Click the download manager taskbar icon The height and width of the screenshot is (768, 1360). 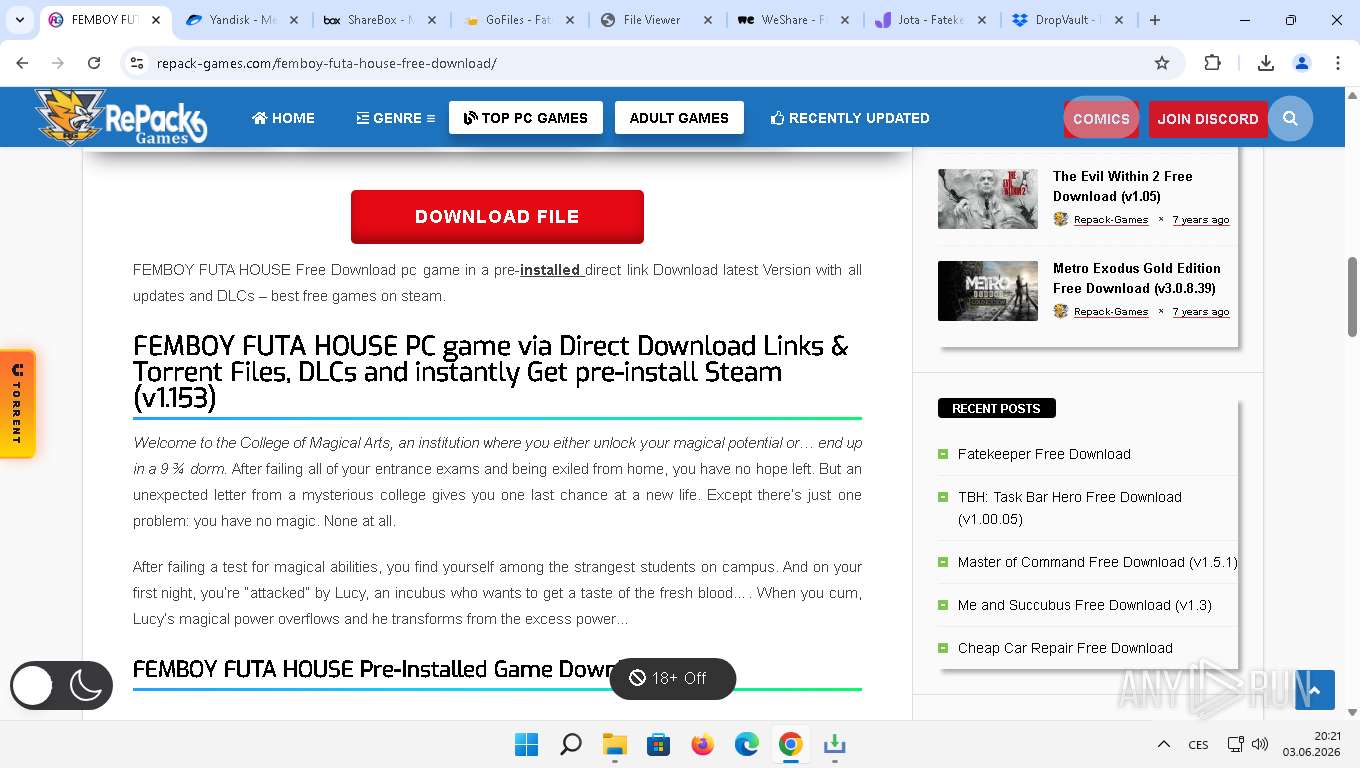point(834,745)
